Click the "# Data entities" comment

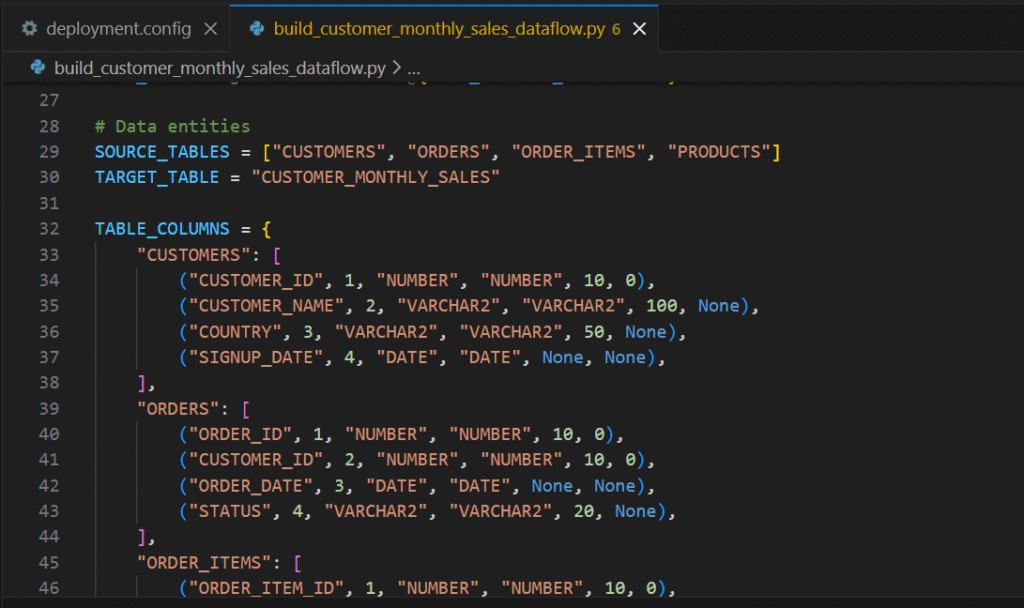coord(172,126)
